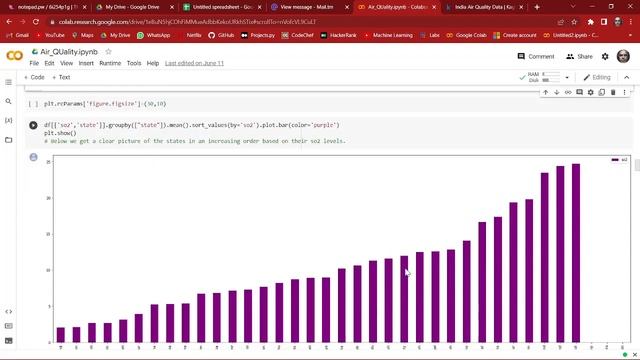Image resolution: width=640 pixels, height=360 pixels.
Task: Switch to Untitled spreadsheet tab
Action: click(x=222, y=7)
